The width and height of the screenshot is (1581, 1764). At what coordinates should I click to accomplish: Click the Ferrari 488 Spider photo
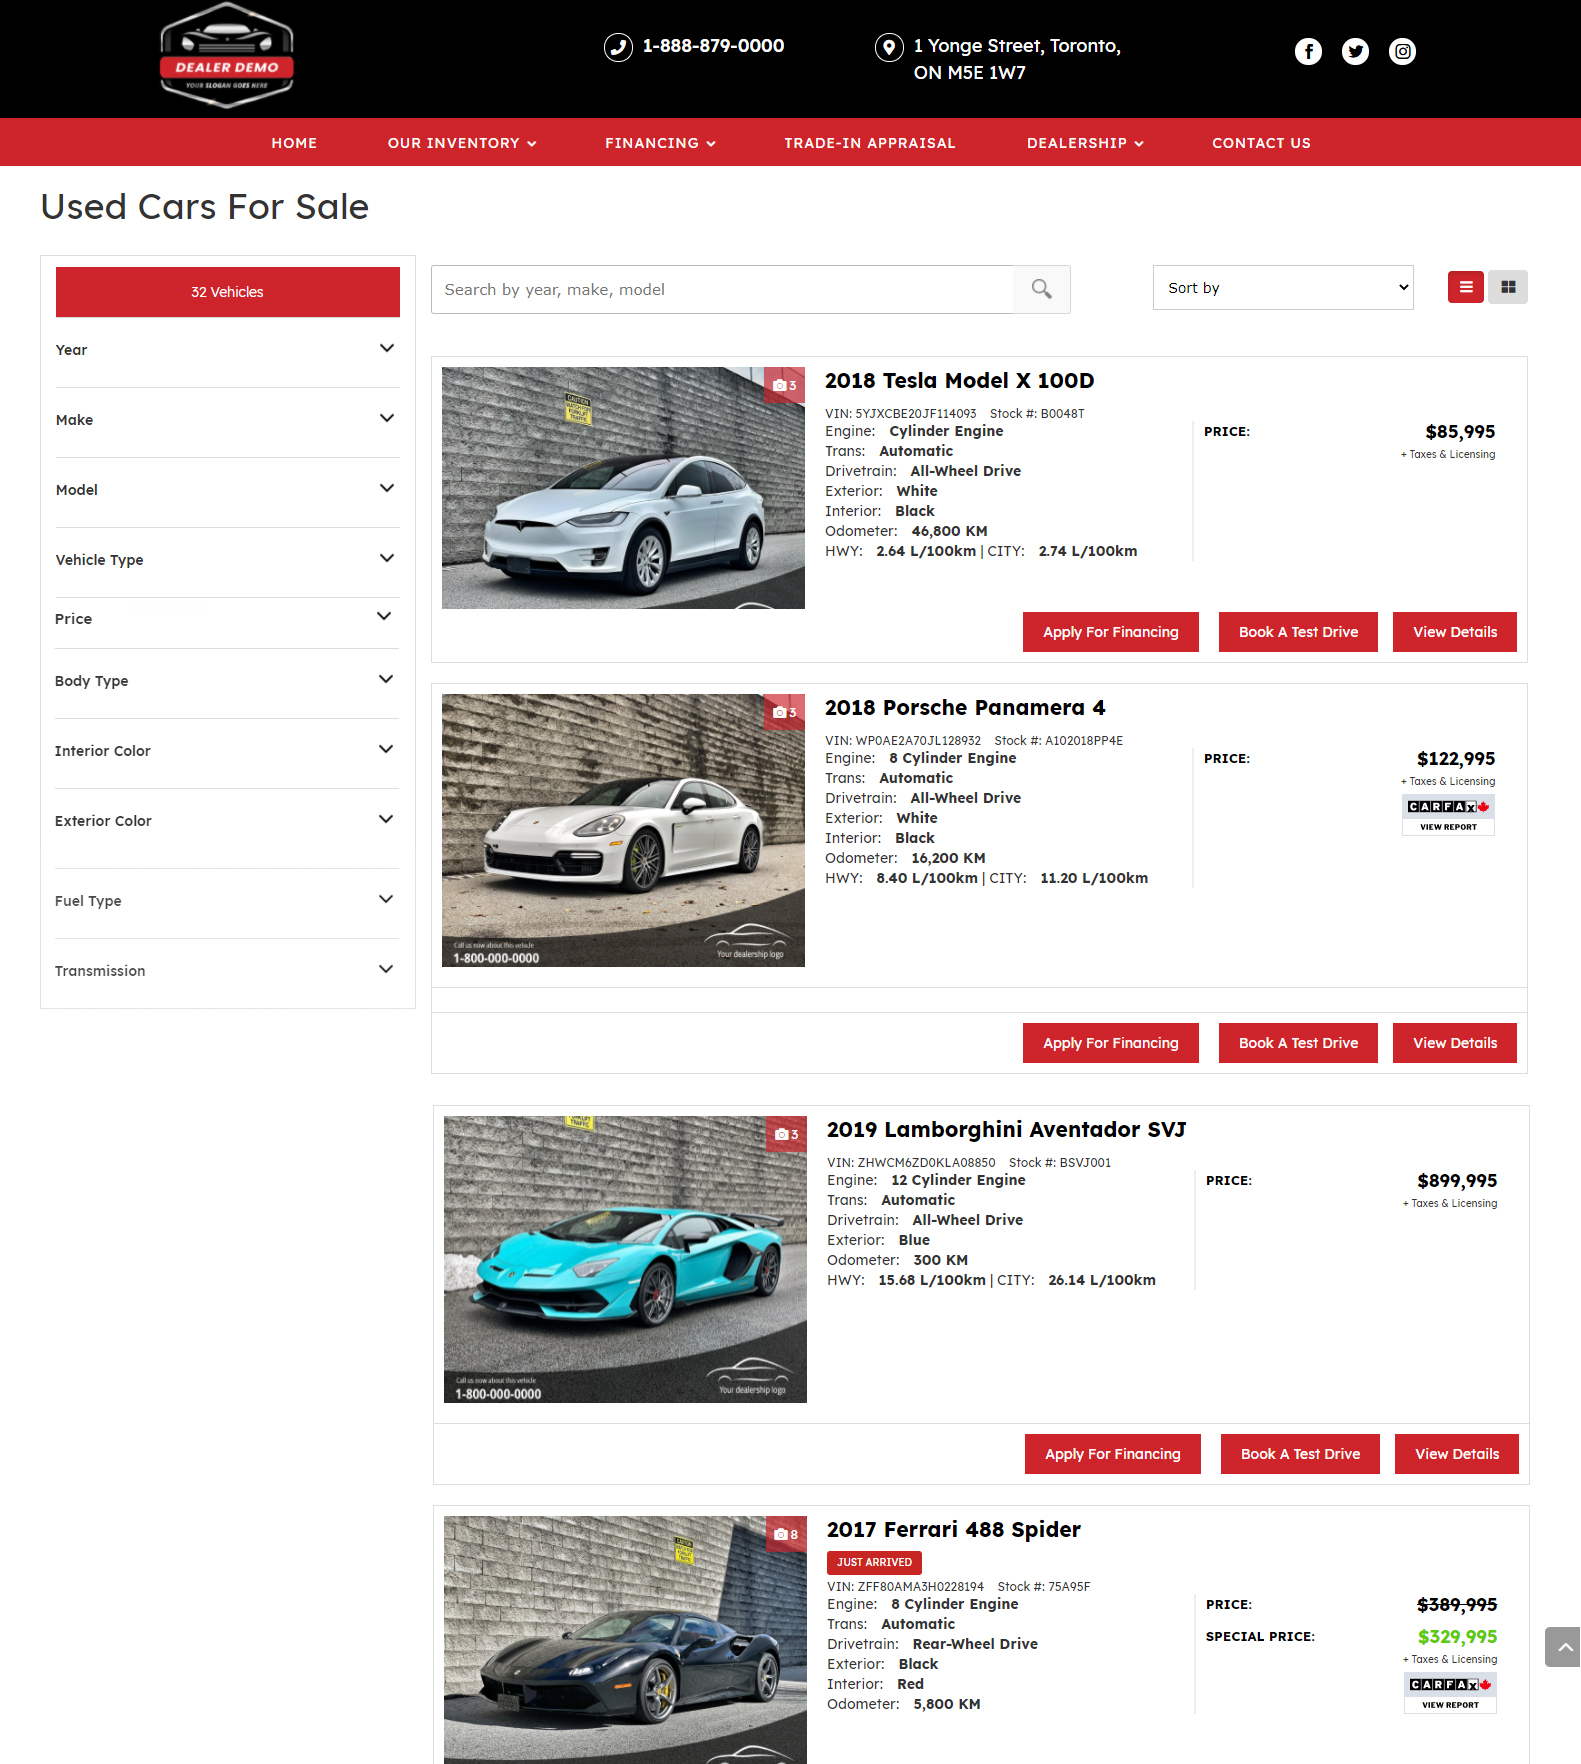click(625, 1640)
